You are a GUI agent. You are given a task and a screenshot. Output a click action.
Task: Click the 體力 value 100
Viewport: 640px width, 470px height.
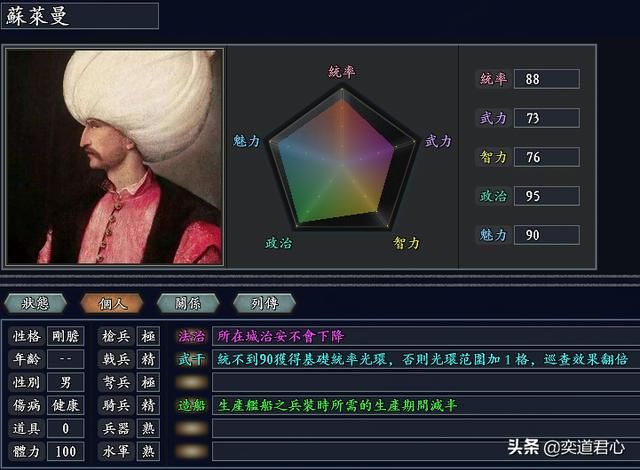click(x=65, y=451)
